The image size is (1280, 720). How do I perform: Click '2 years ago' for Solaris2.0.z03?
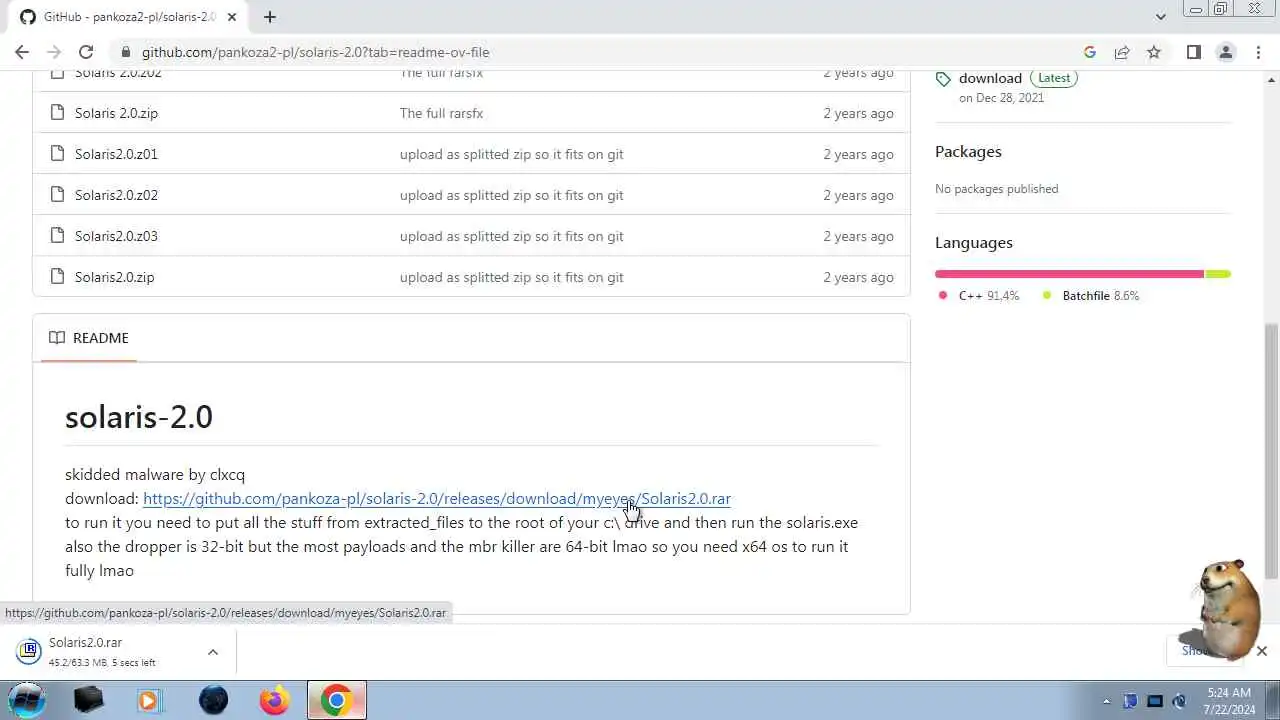click(858, 236)
